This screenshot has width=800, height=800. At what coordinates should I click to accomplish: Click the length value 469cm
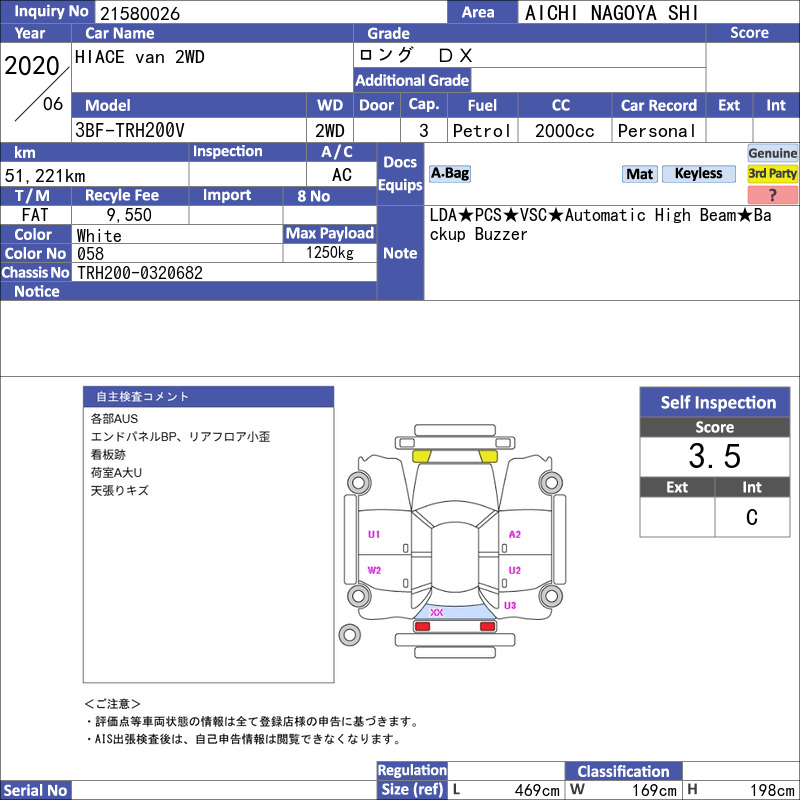click(537, 790)
